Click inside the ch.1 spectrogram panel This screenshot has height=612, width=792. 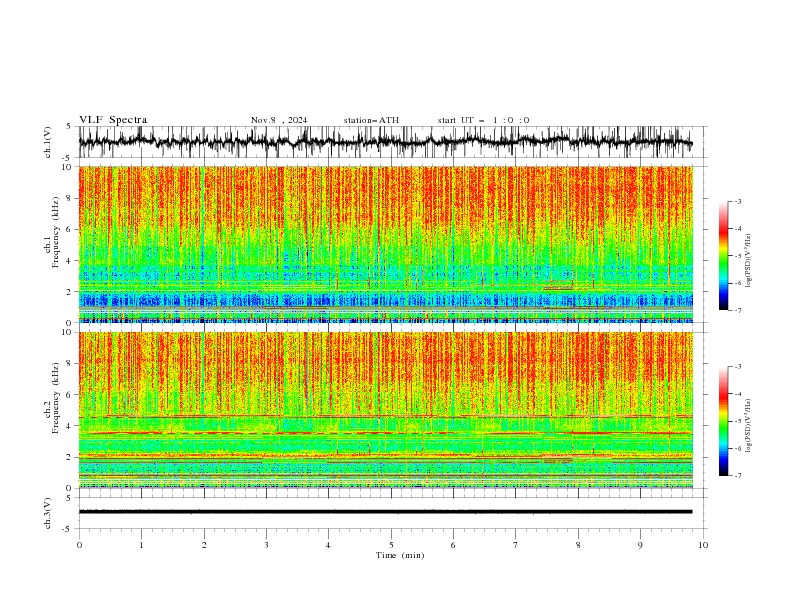point(386,244)
